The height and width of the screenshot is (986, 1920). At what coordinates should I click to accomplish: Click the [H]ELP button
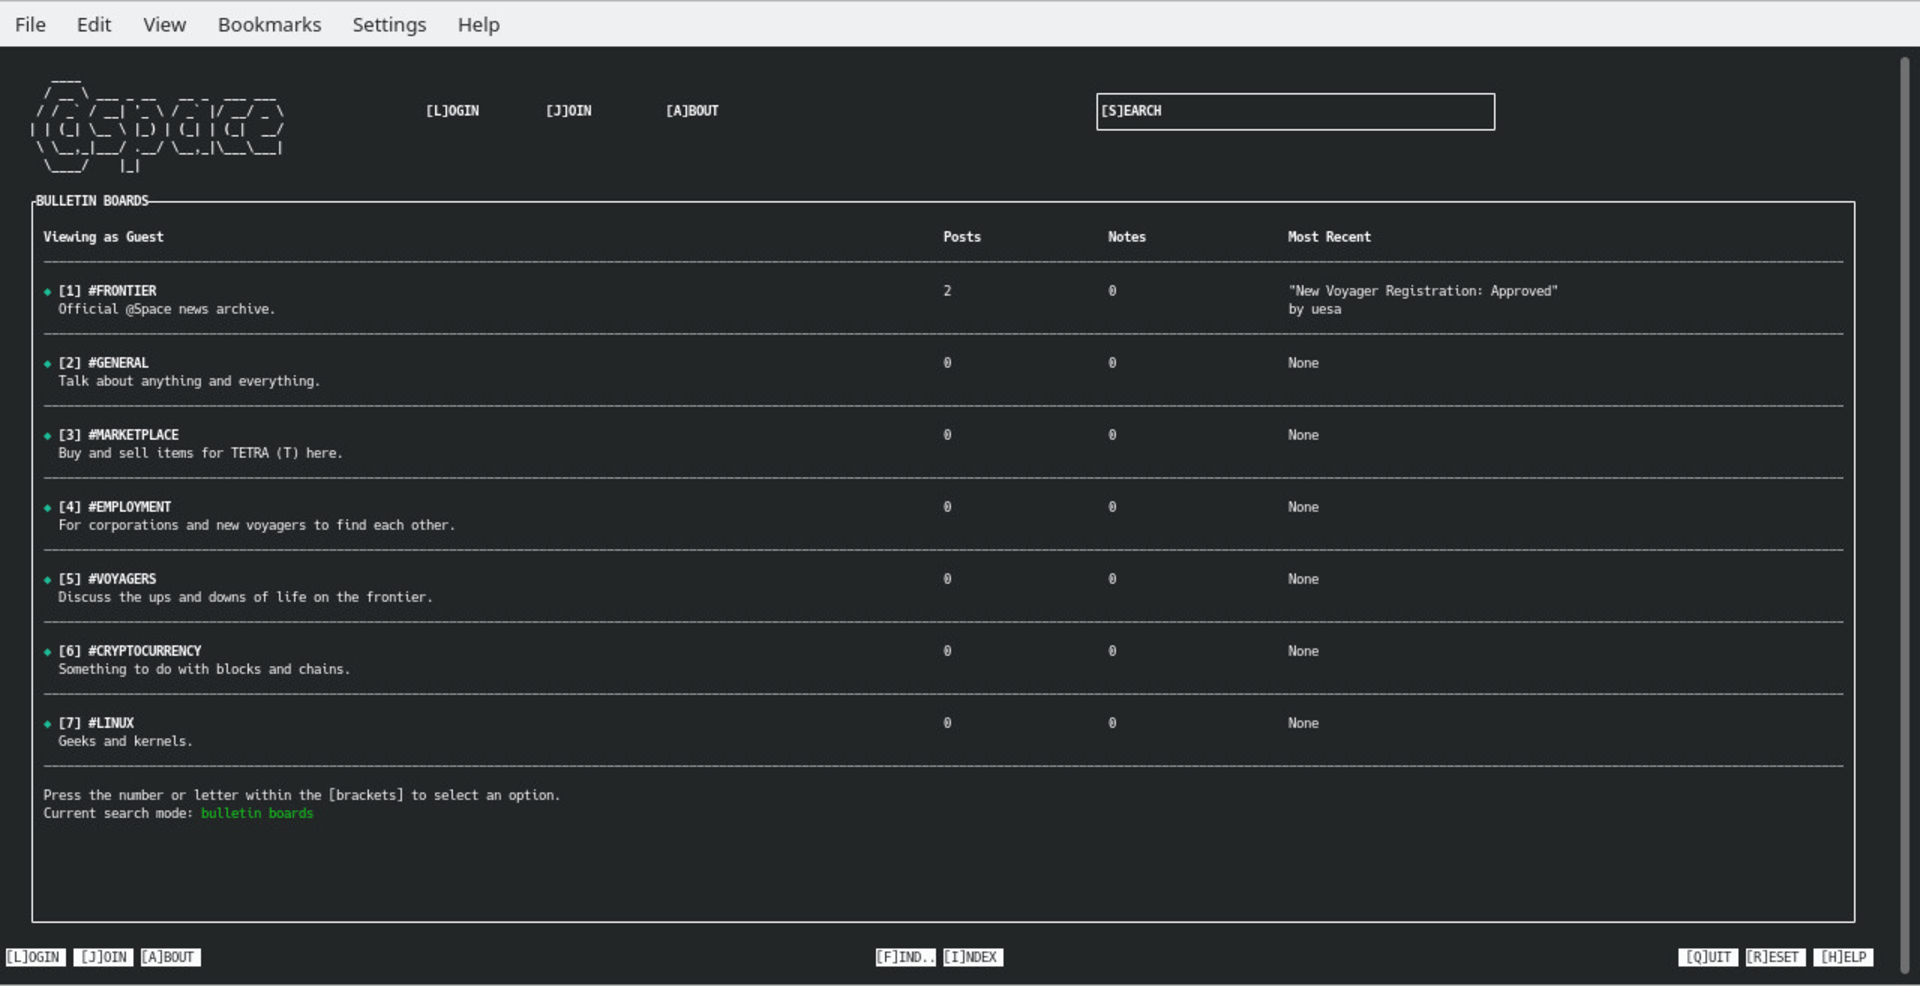1843,957
